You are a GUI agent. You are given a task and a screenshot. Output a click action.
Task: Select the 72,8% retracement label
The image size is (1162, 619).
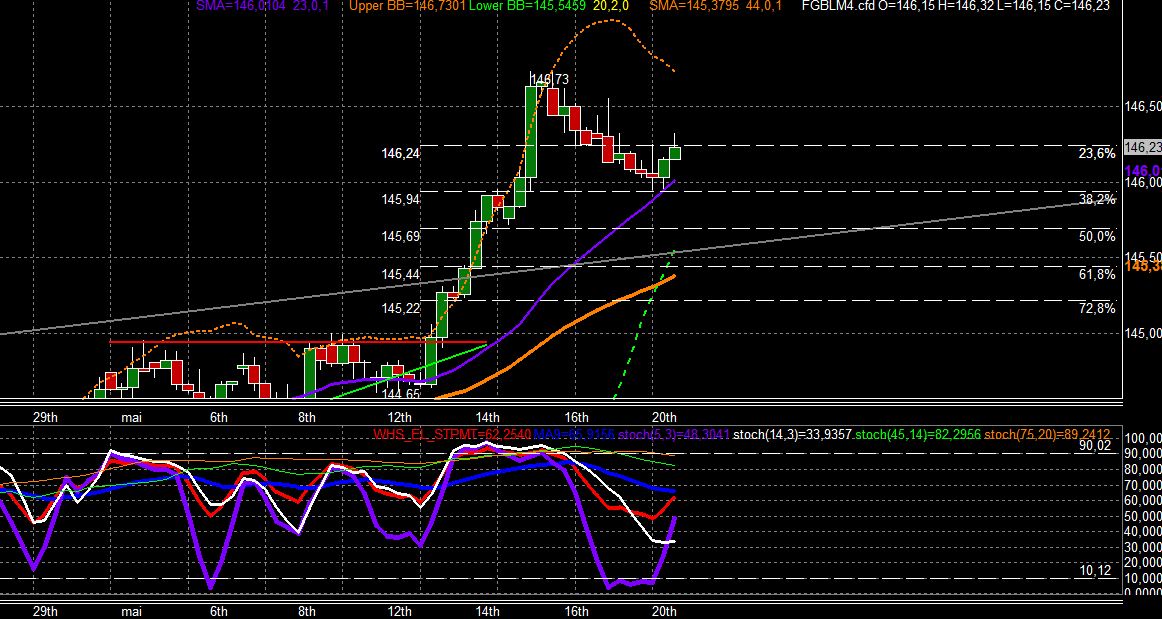pyautogui.click(x=1097, y=308)
